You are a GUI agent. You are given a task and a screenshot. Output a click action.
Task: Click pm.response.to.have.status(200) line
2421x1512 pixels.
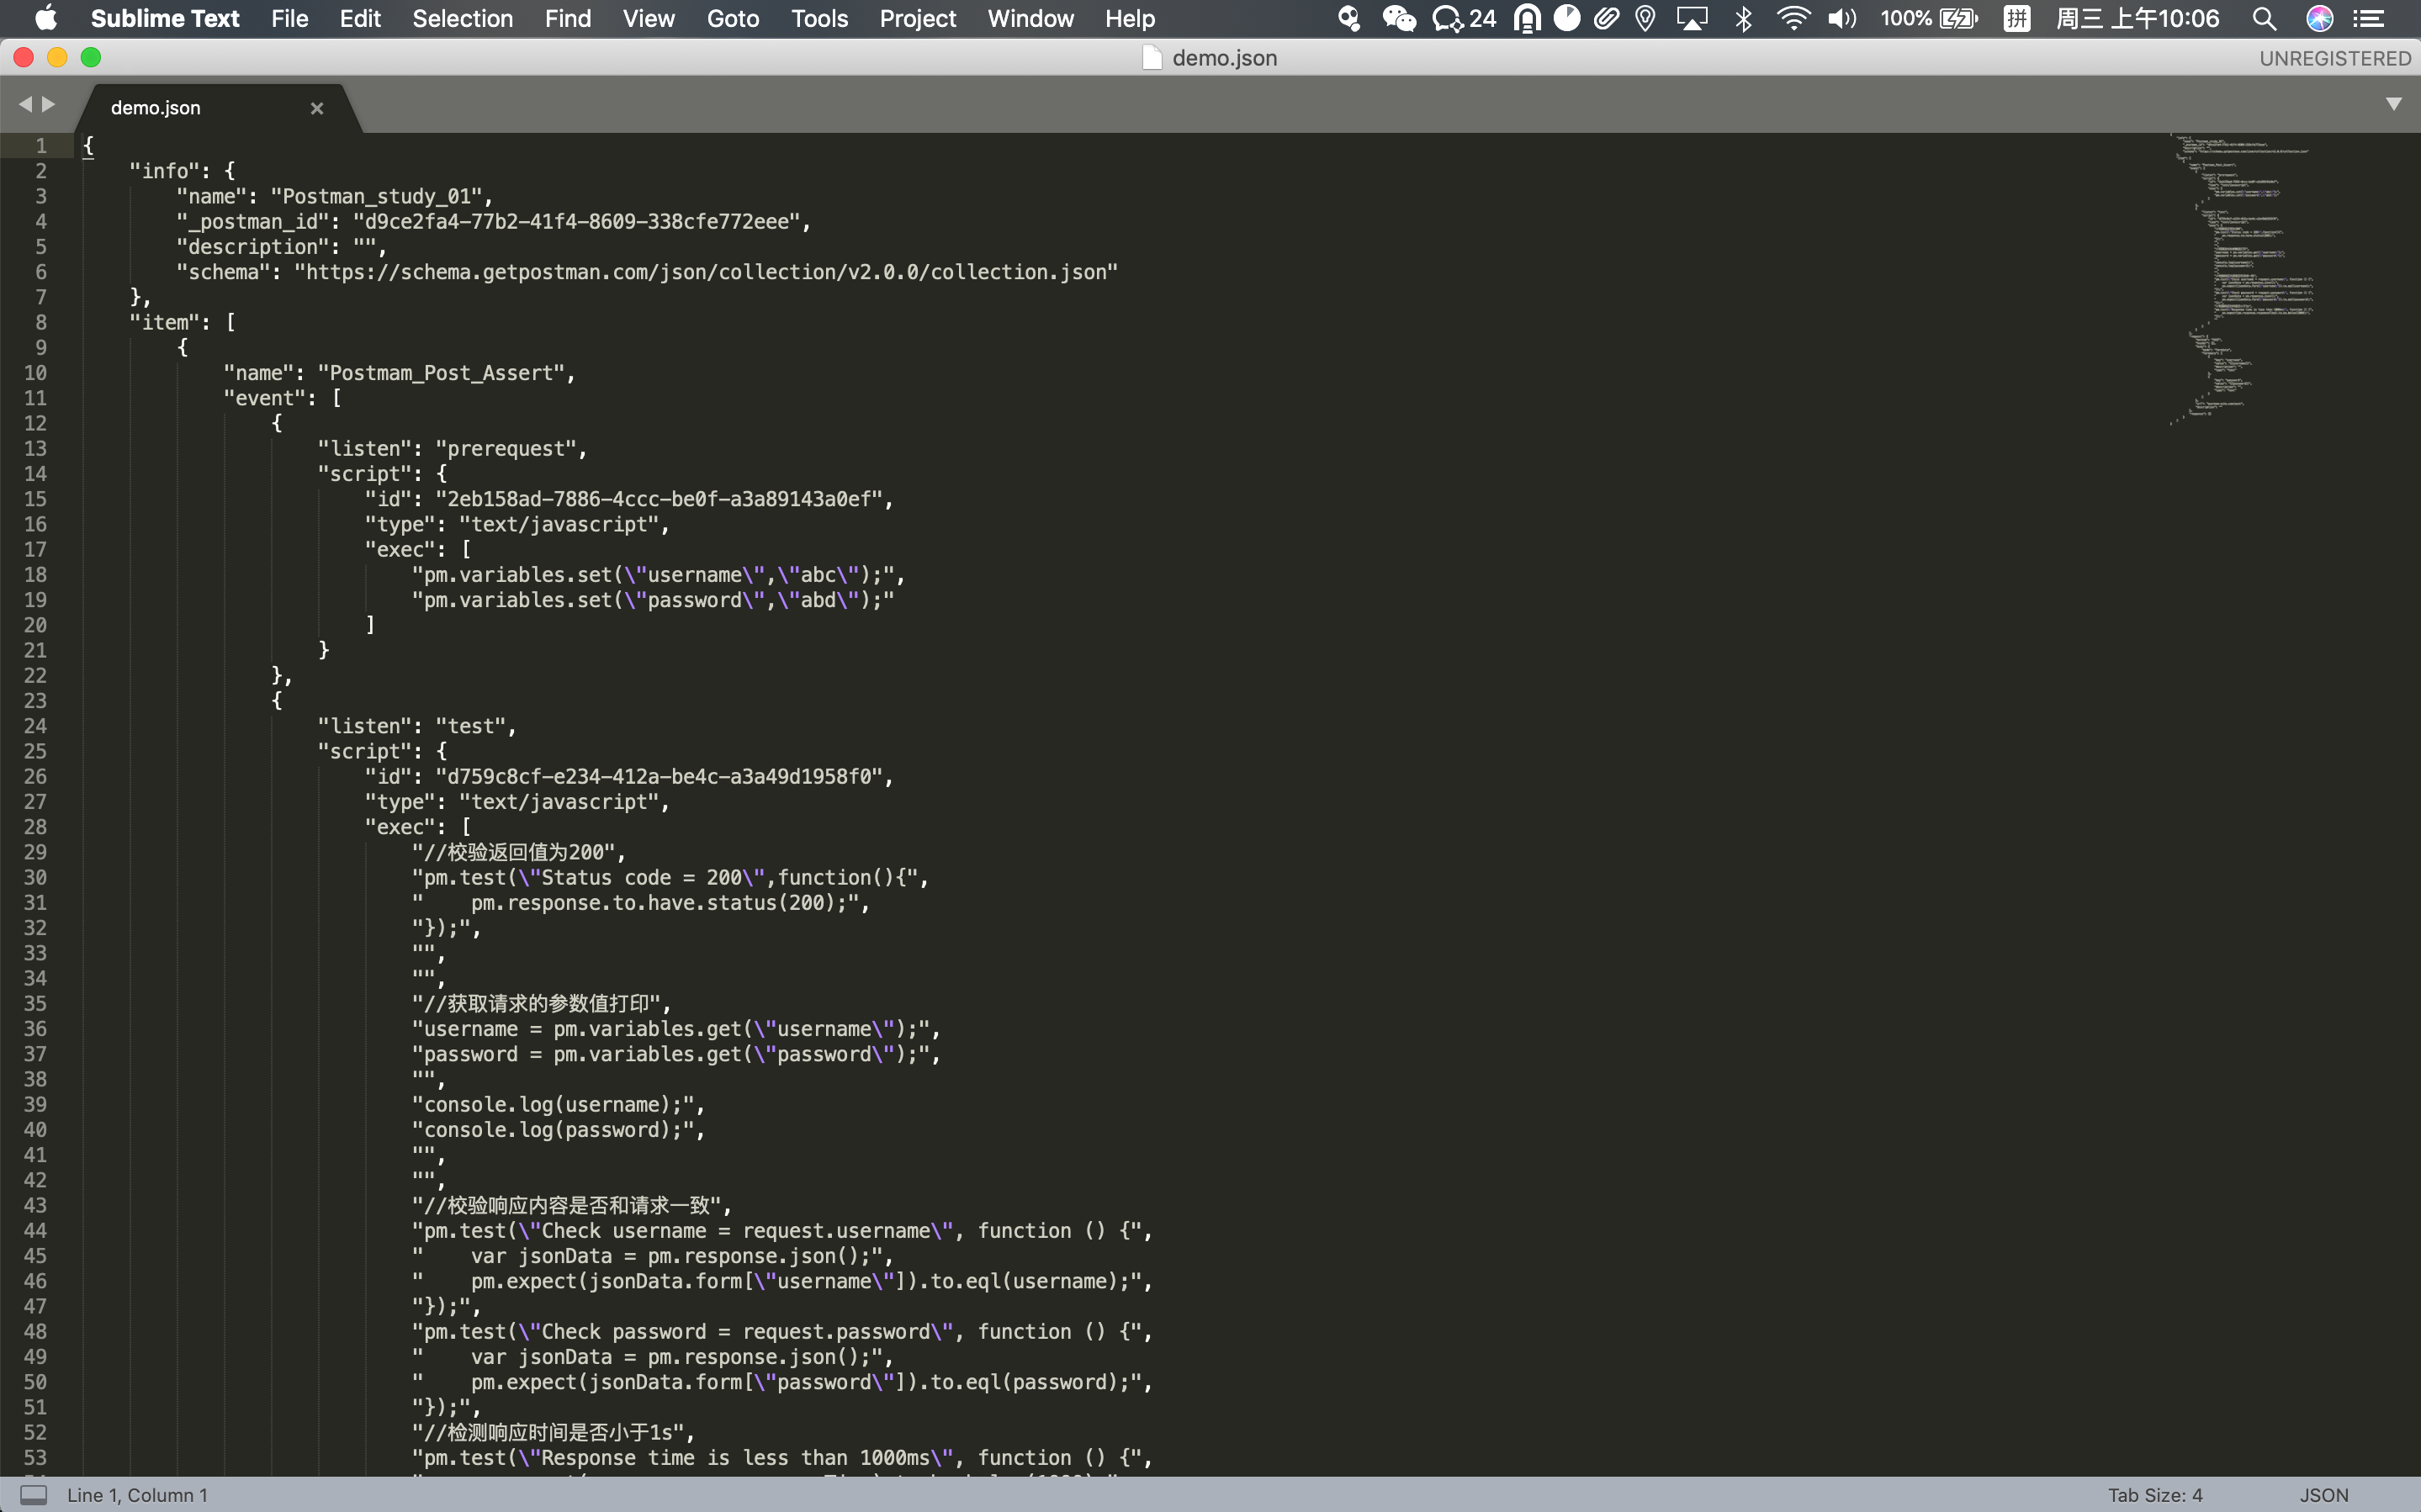[641, 903]
